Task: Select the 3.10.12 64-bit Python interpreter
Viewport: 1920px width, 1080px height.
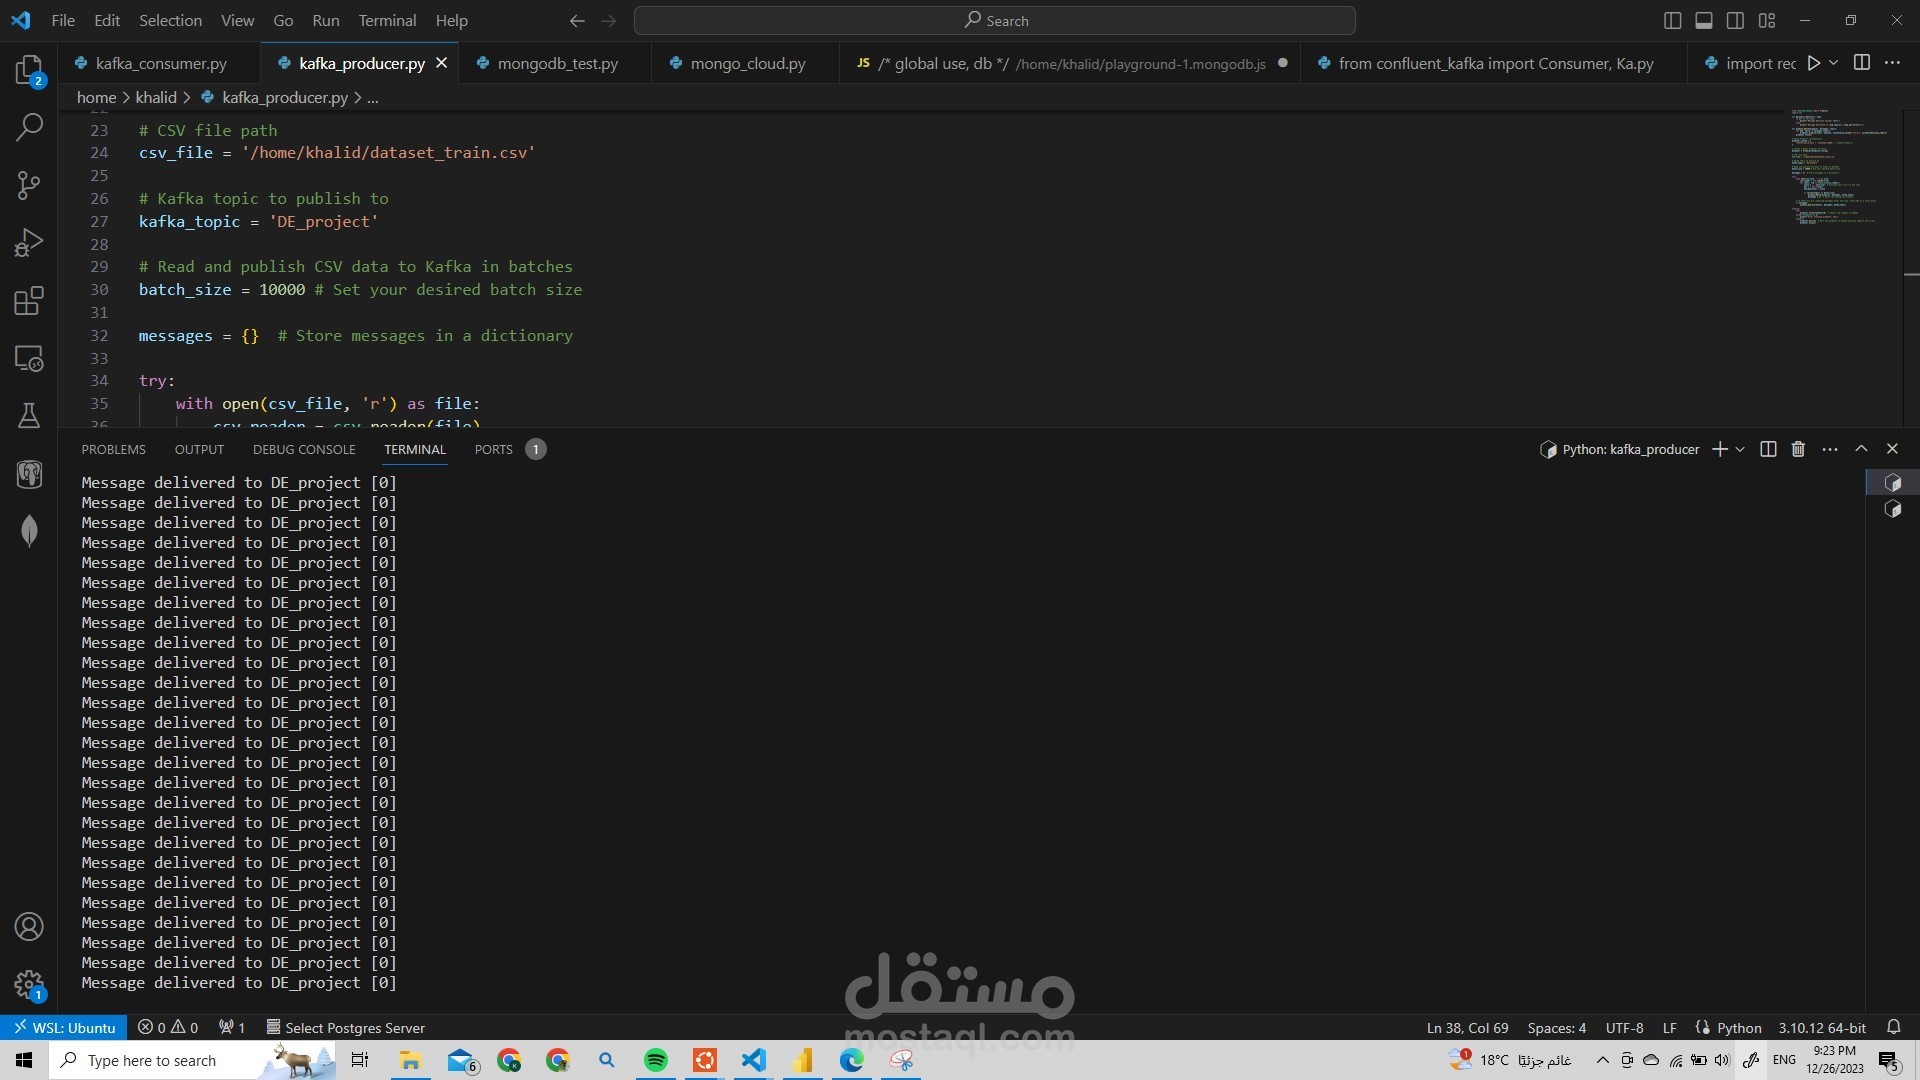Action: pyautogui.click(x=1821, y=1028)
